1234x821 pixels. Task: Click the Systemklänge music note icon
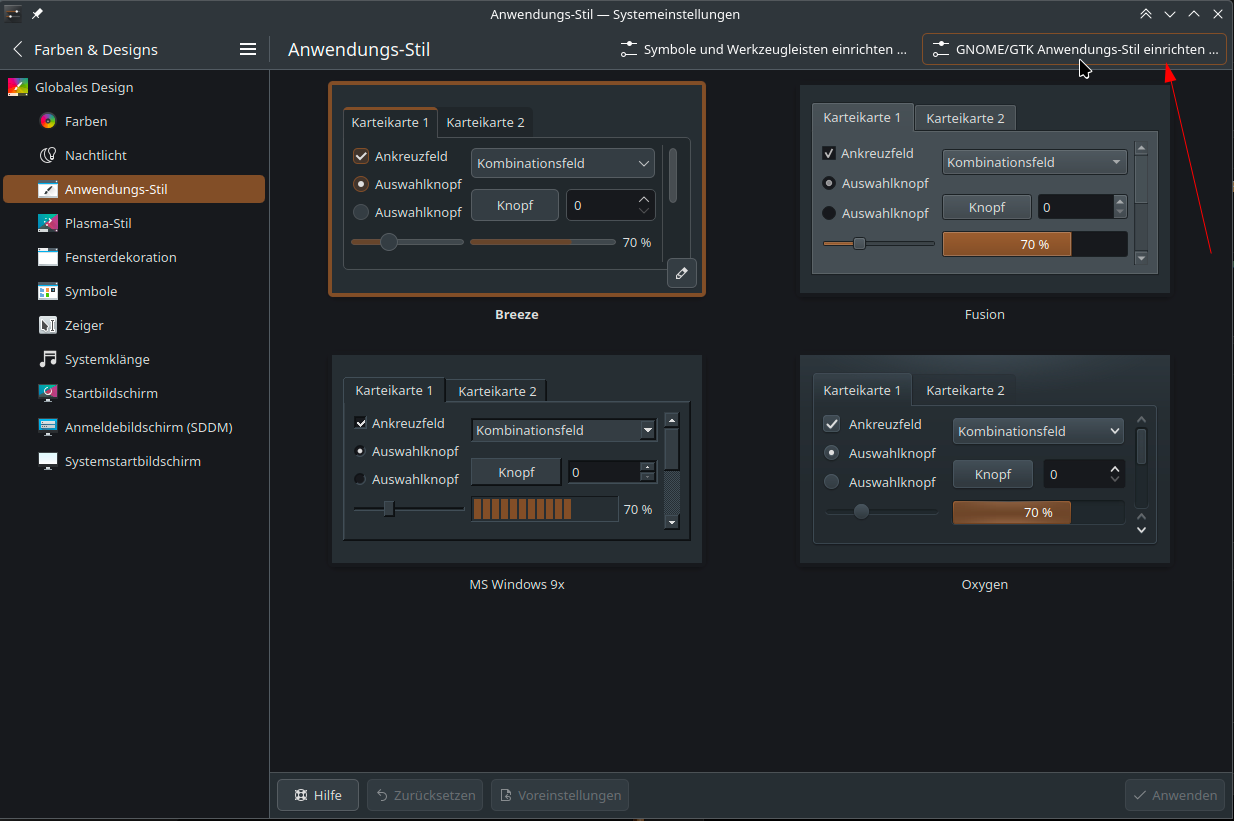[47, 359]
